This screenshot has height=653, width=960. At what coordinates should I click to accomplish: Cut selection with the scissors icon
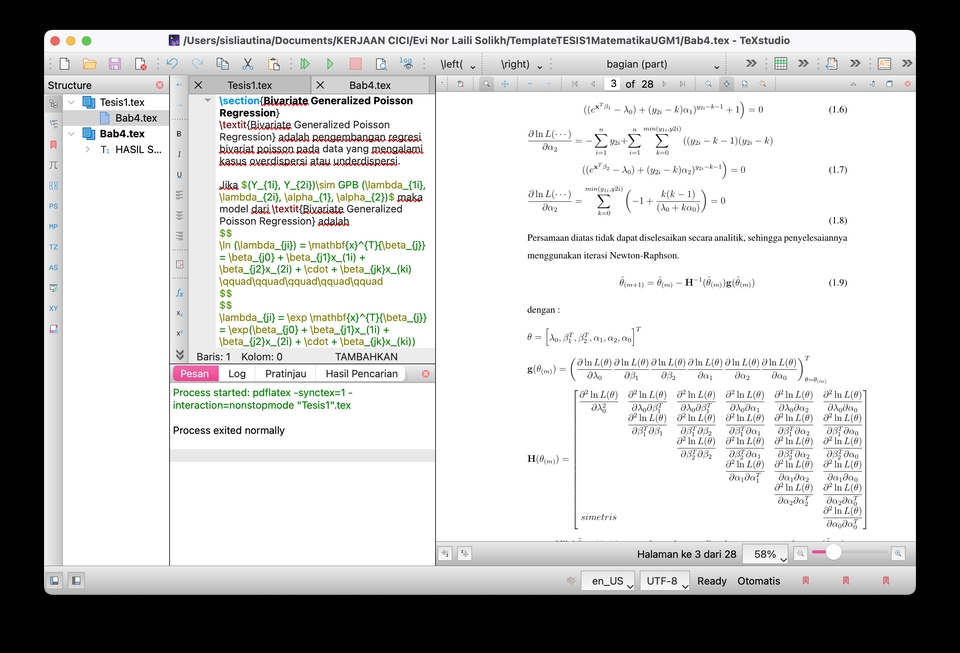coord(247,64)
